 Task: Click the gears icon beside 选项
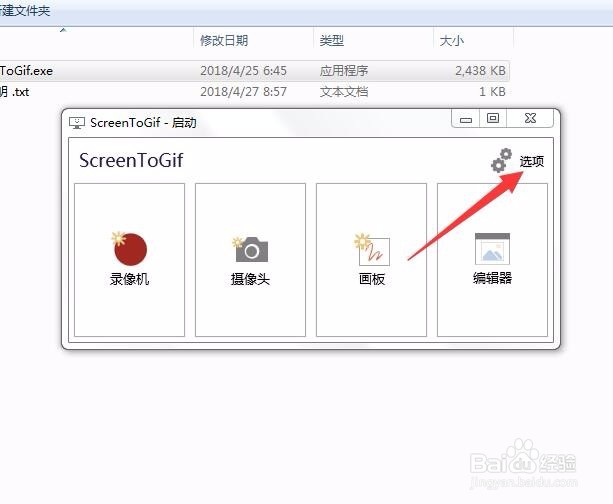point(502,160)
